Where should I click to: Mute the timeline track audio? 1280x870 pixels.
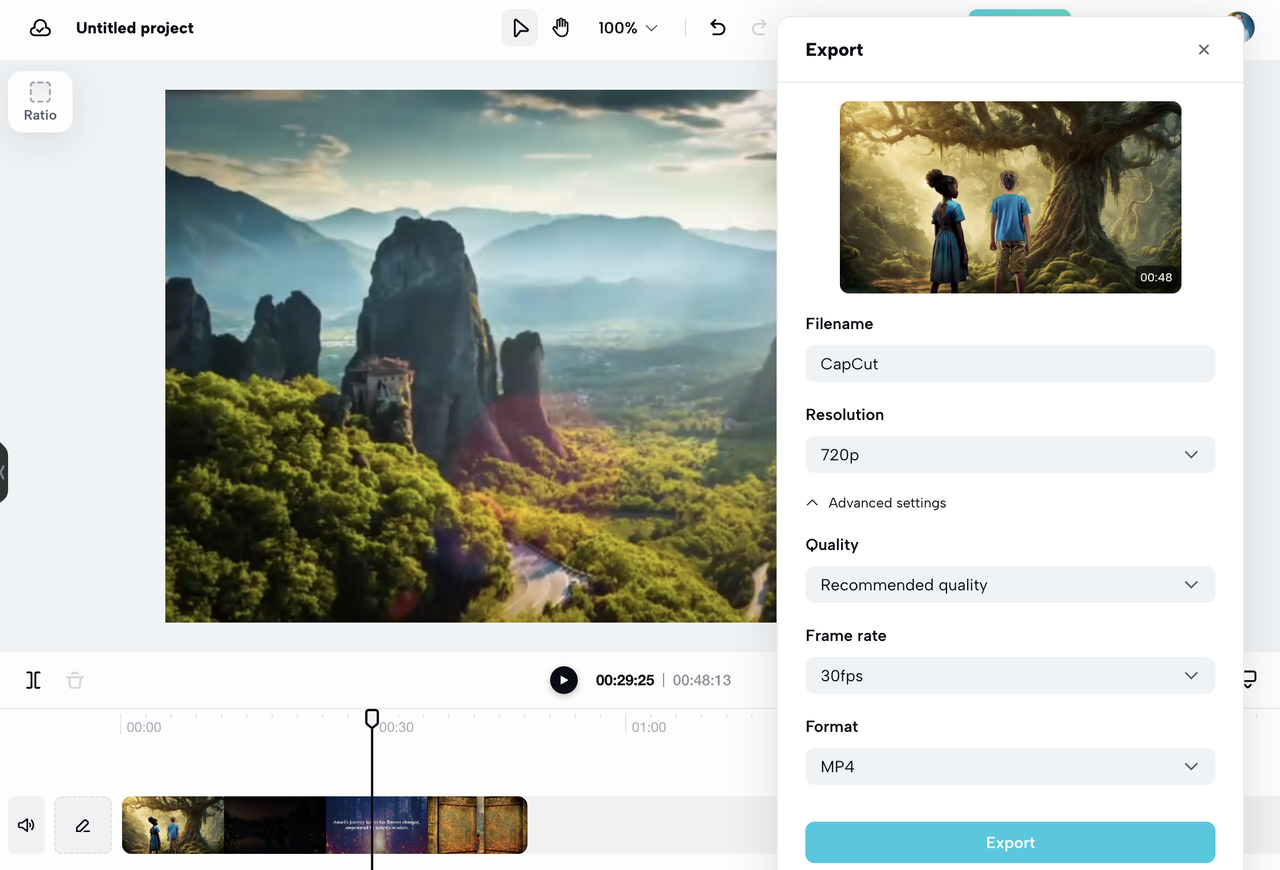[26, 825]
